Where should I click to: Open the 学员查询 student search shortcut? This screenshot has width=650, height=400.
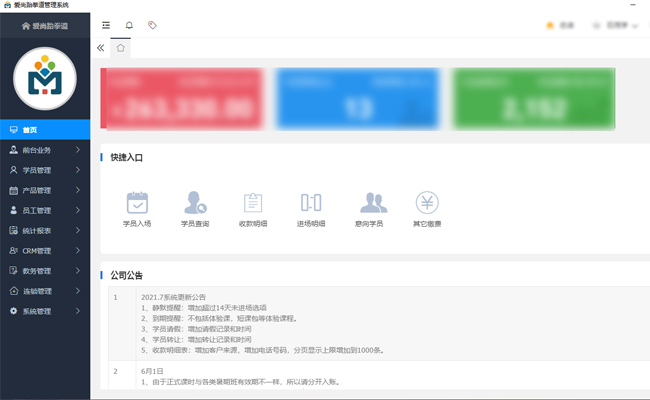click(195, 203)
